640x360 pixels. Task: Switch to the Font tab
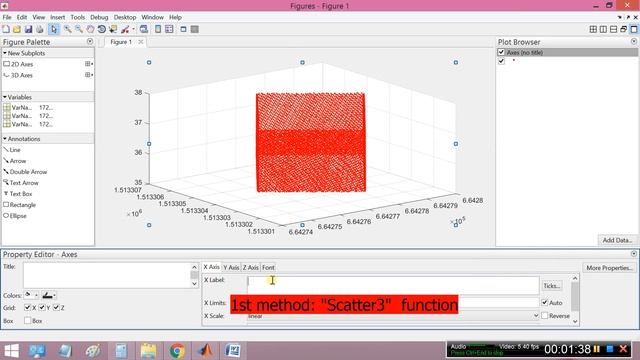tap(268, 267)
